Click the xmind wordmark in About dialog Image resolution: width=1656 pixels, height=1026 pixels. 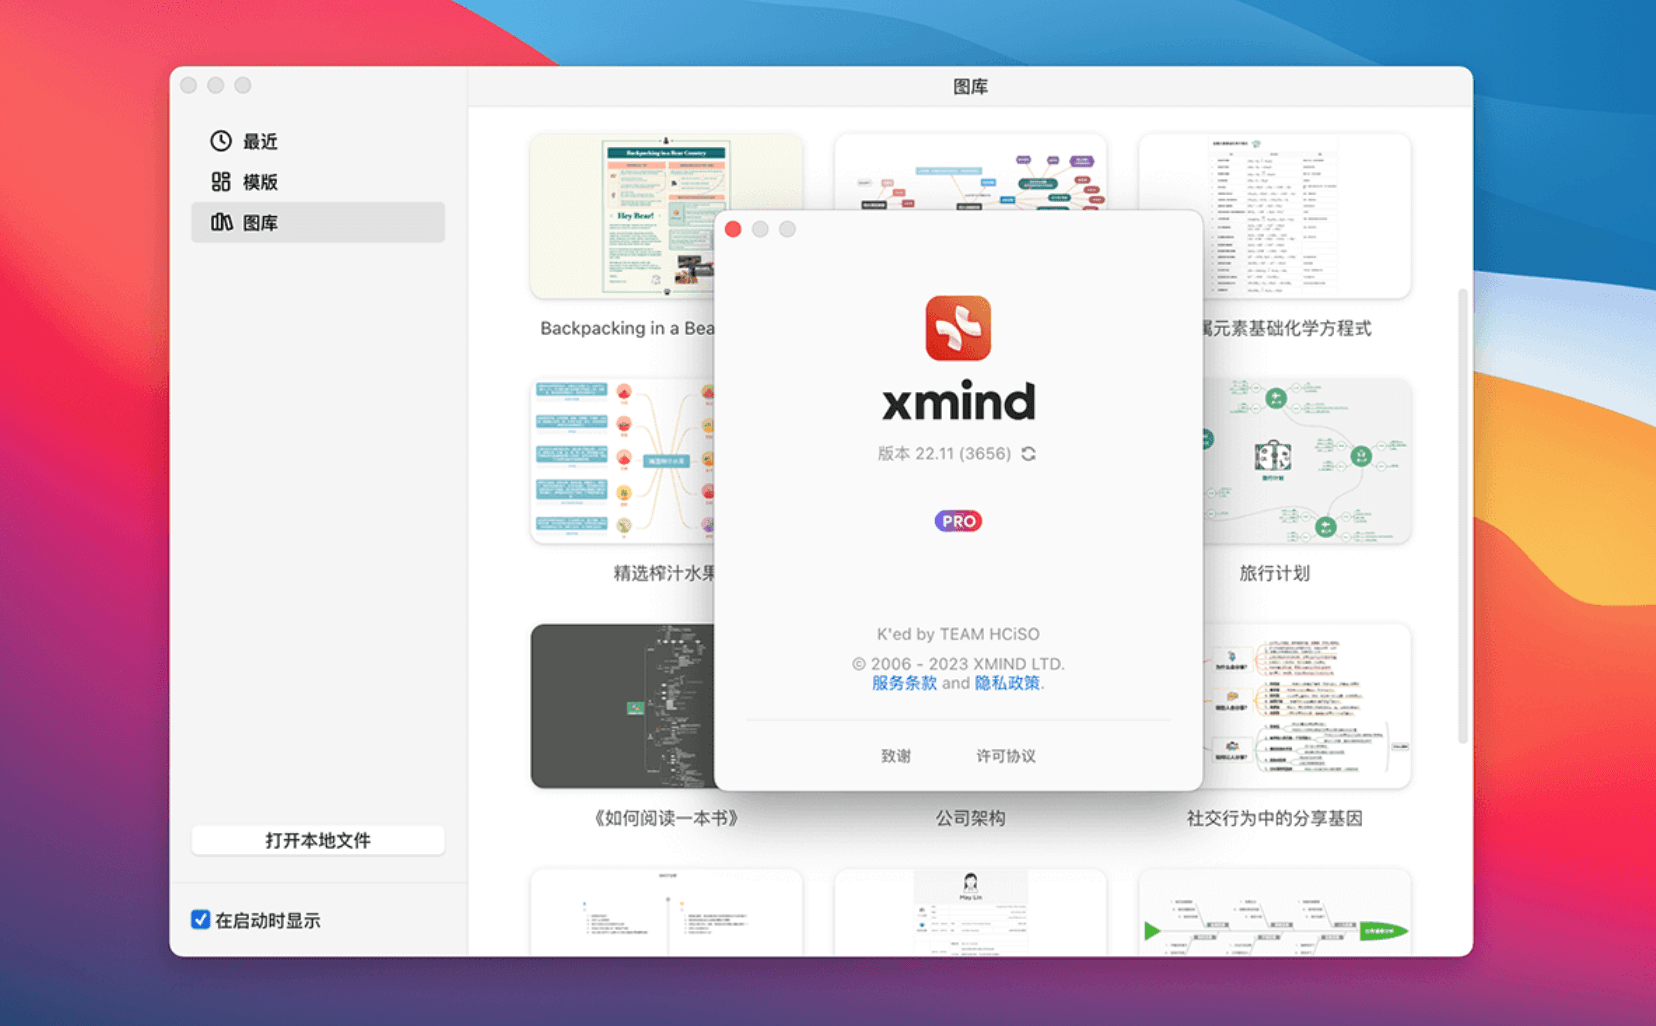tap(958, 401)
